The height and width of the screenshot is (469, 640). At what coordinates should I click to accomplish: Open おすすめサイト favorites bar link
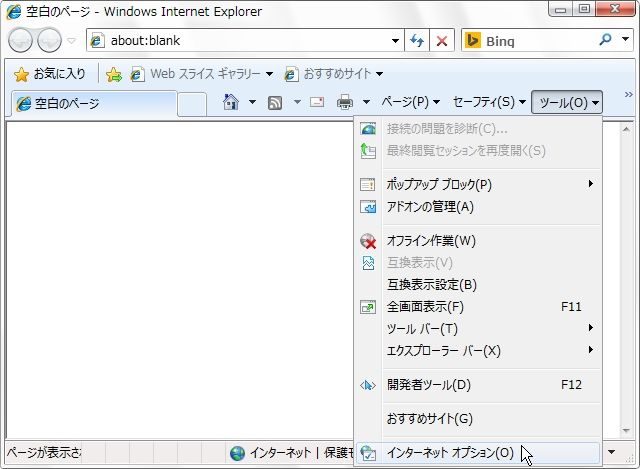point(334,74)
